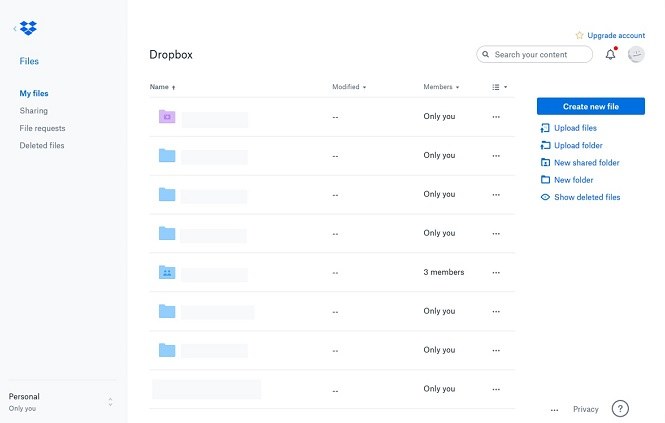The width and height of the screenshot is (665, 423).
Task: Open the shared folder icon with 3 members
Action: coord(167,272)
